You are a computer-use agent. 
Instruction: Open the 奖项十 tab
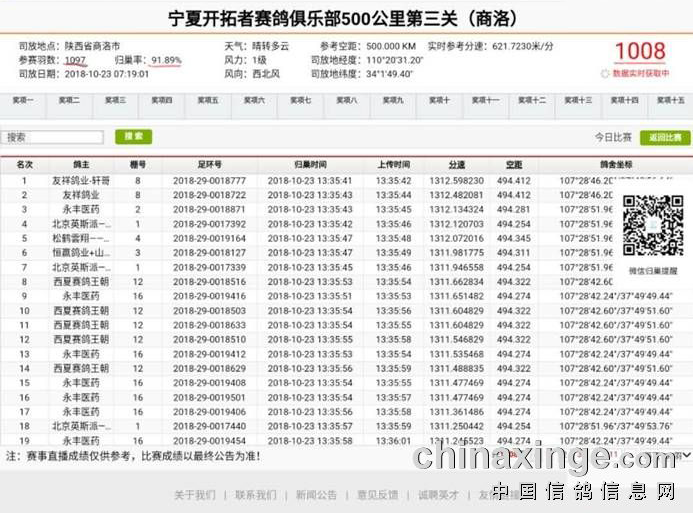[439, 100]
